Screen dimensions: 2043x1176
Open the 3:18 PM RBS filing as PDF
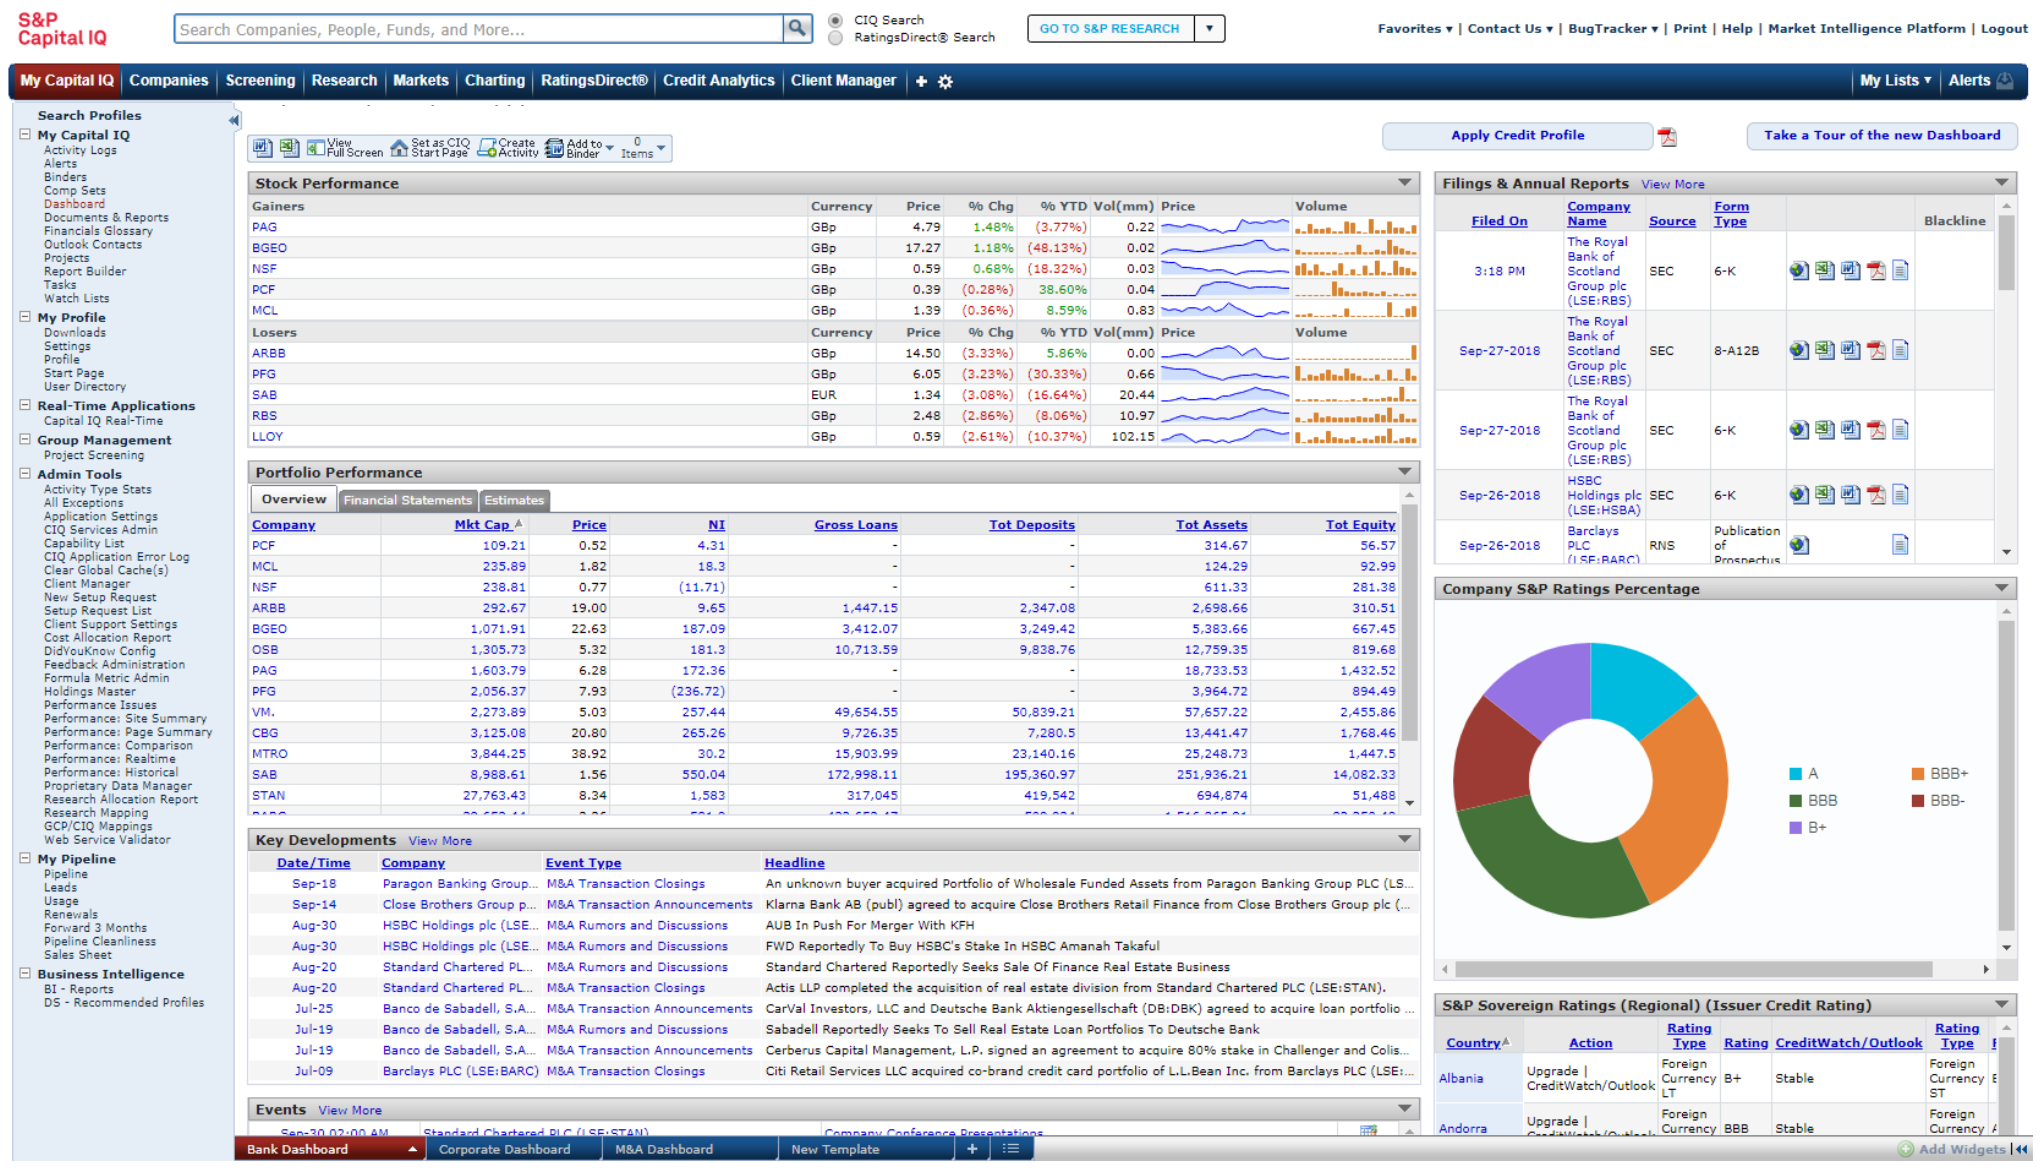(x=1876, y=272)
